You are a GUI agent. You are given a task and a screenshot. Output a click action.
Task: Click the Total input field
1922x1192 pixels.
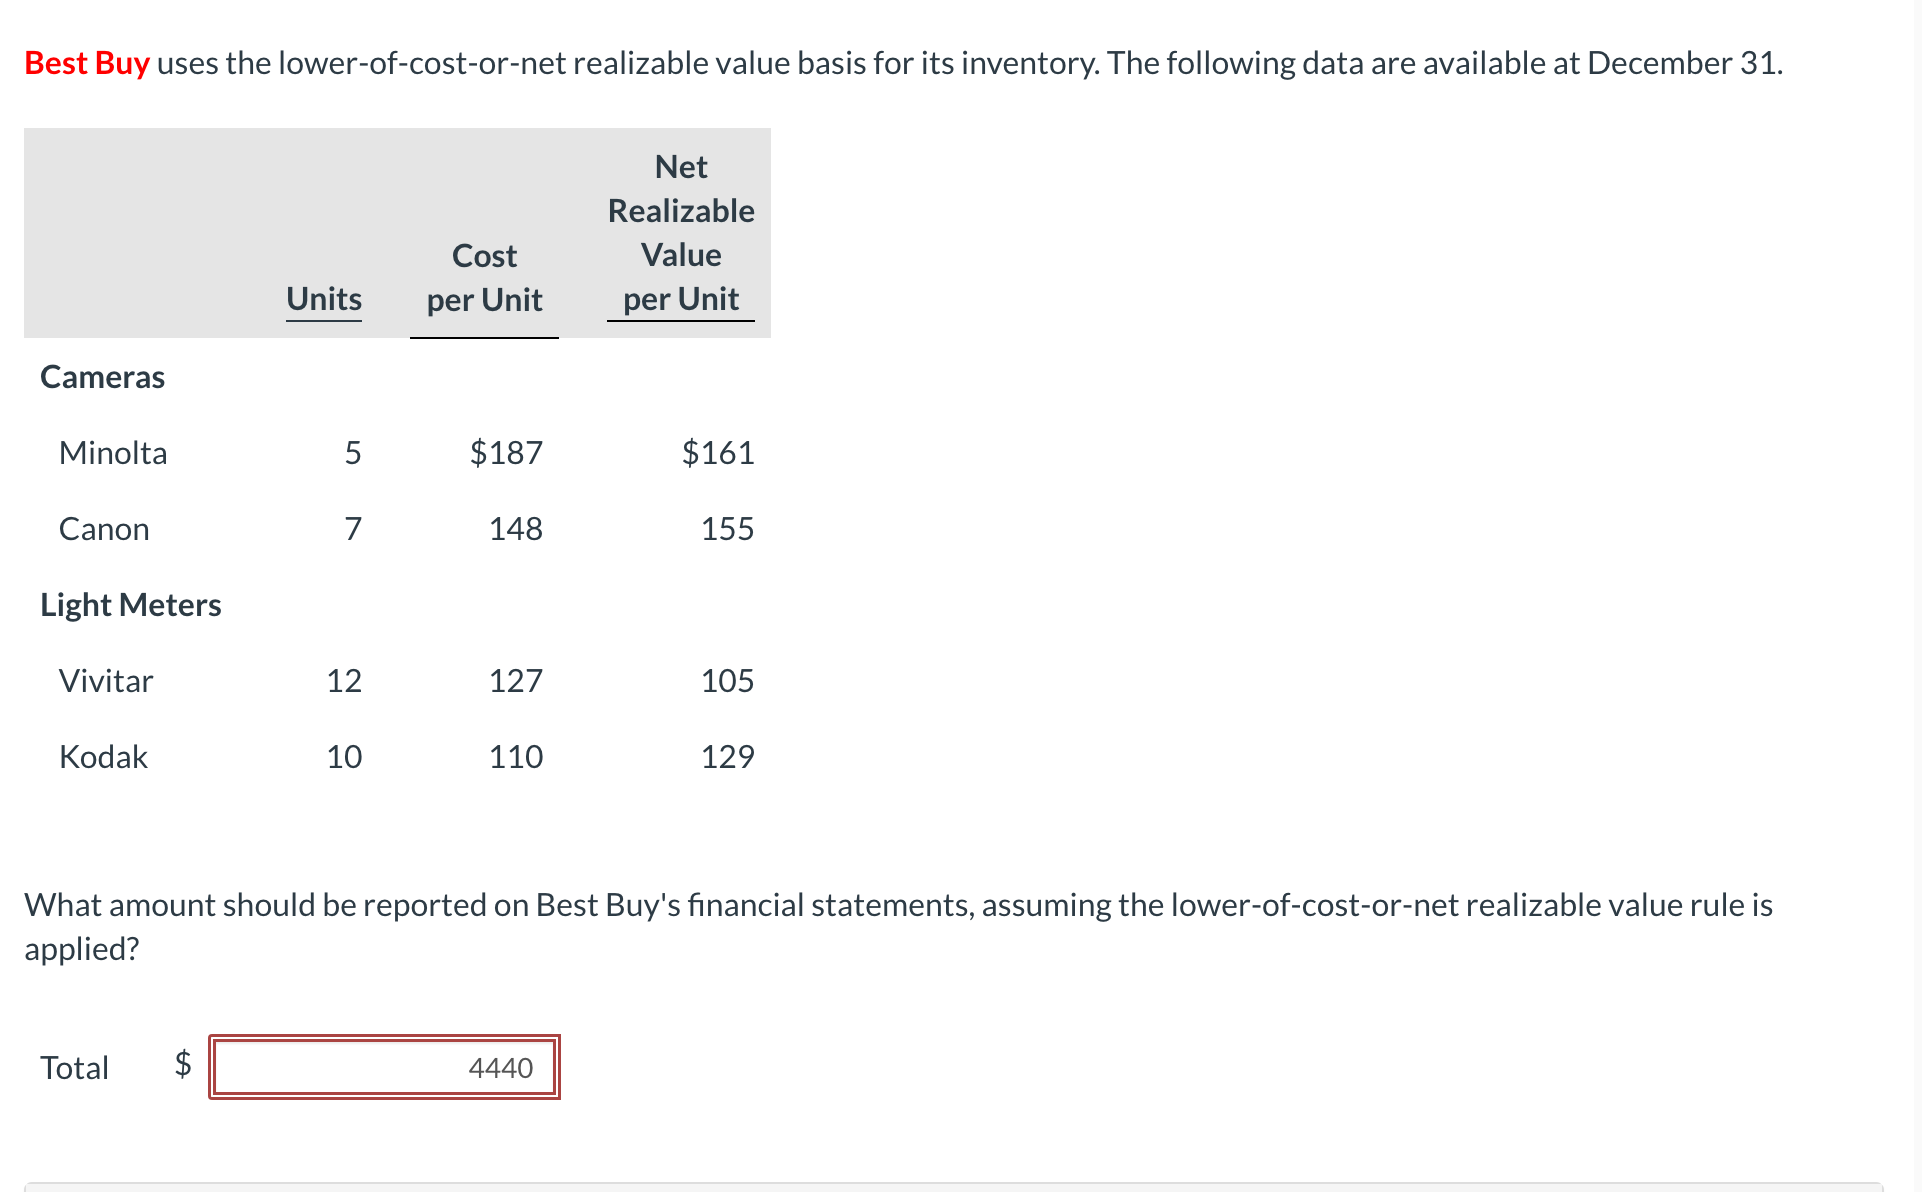click(384, 1067)
